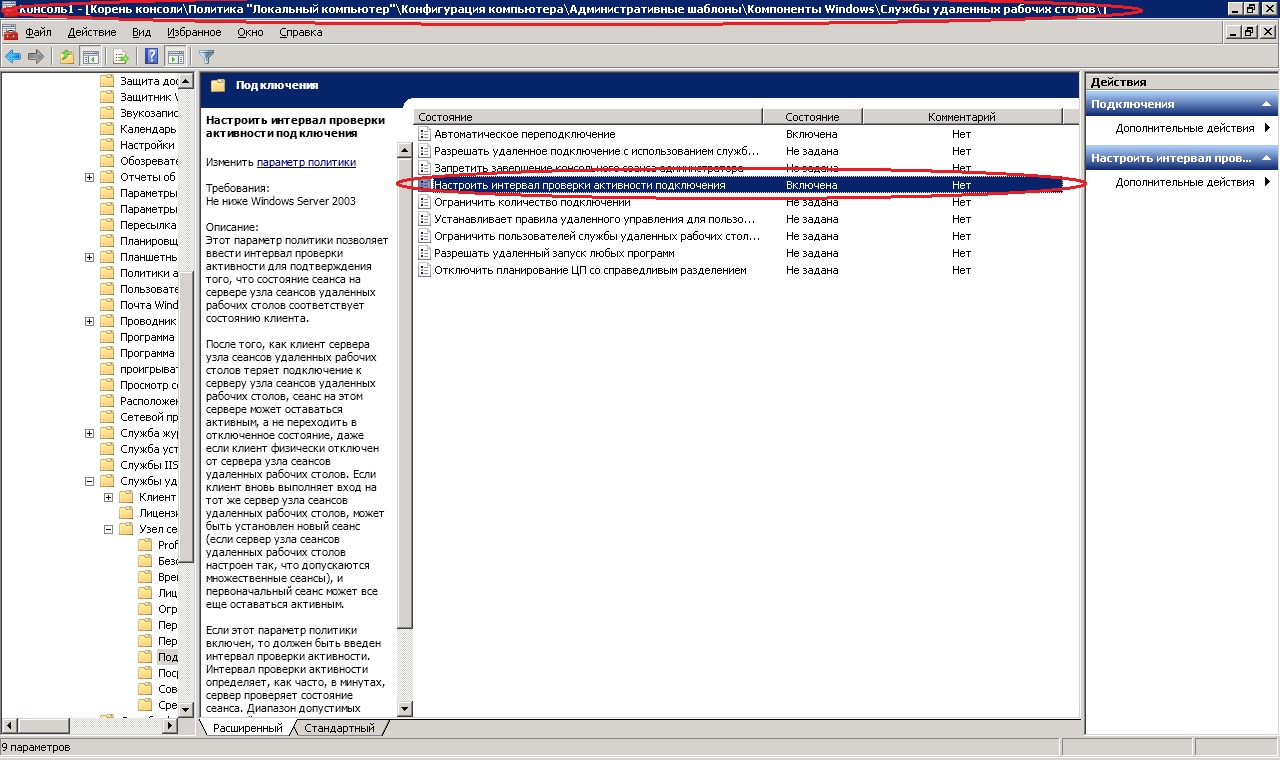The image size is (1280, 760).
Task: Open the параметр политики link
Action: tap(306, 161)
